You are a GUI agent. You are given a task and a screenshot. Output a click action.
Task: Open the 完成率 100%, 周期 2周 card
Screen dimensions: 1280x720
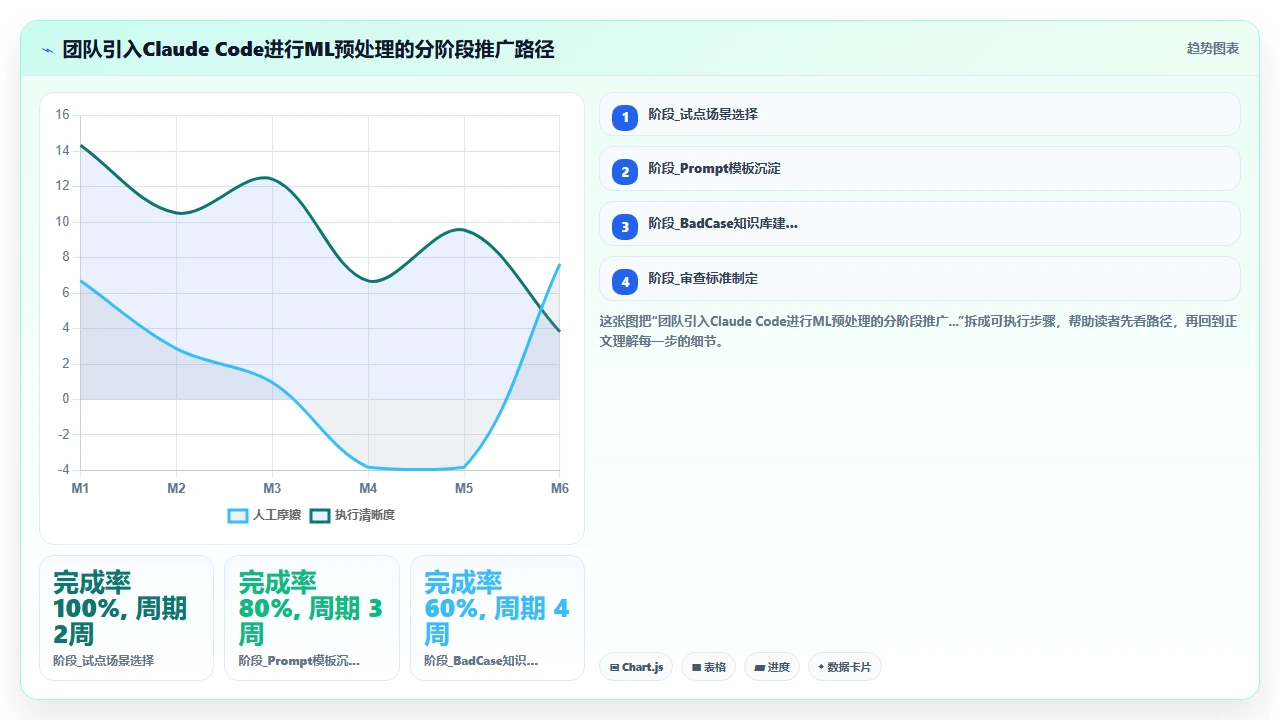[126, 618]
